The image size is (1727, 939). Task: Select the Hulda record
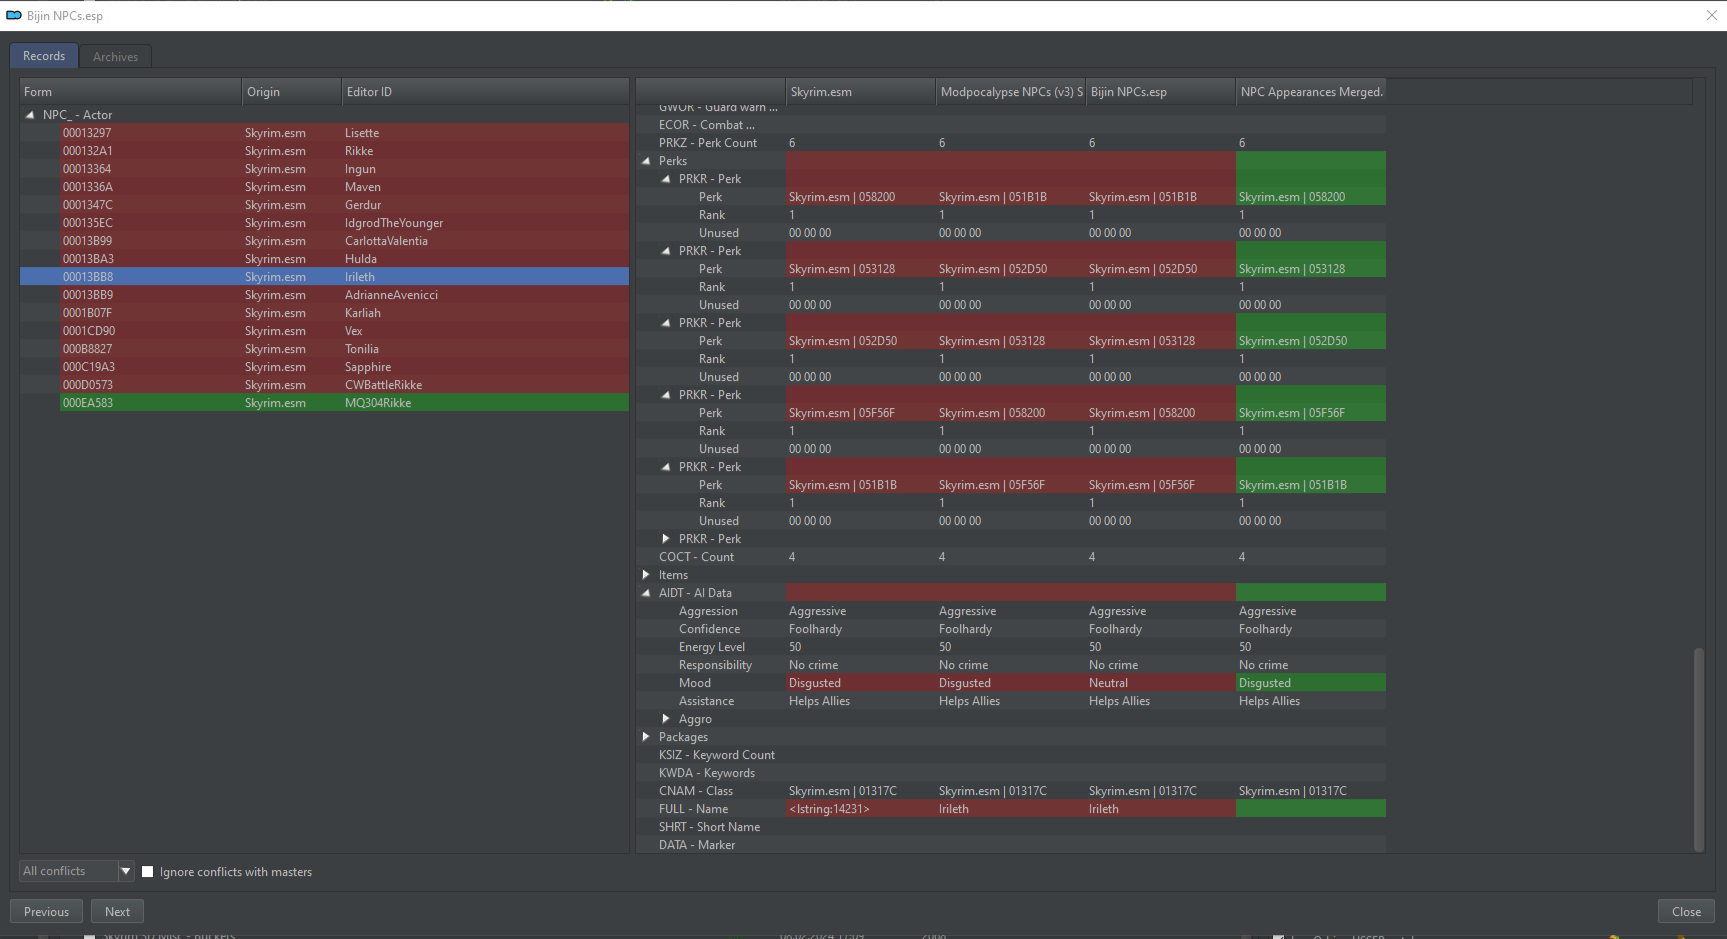click(x=325, y=259)
